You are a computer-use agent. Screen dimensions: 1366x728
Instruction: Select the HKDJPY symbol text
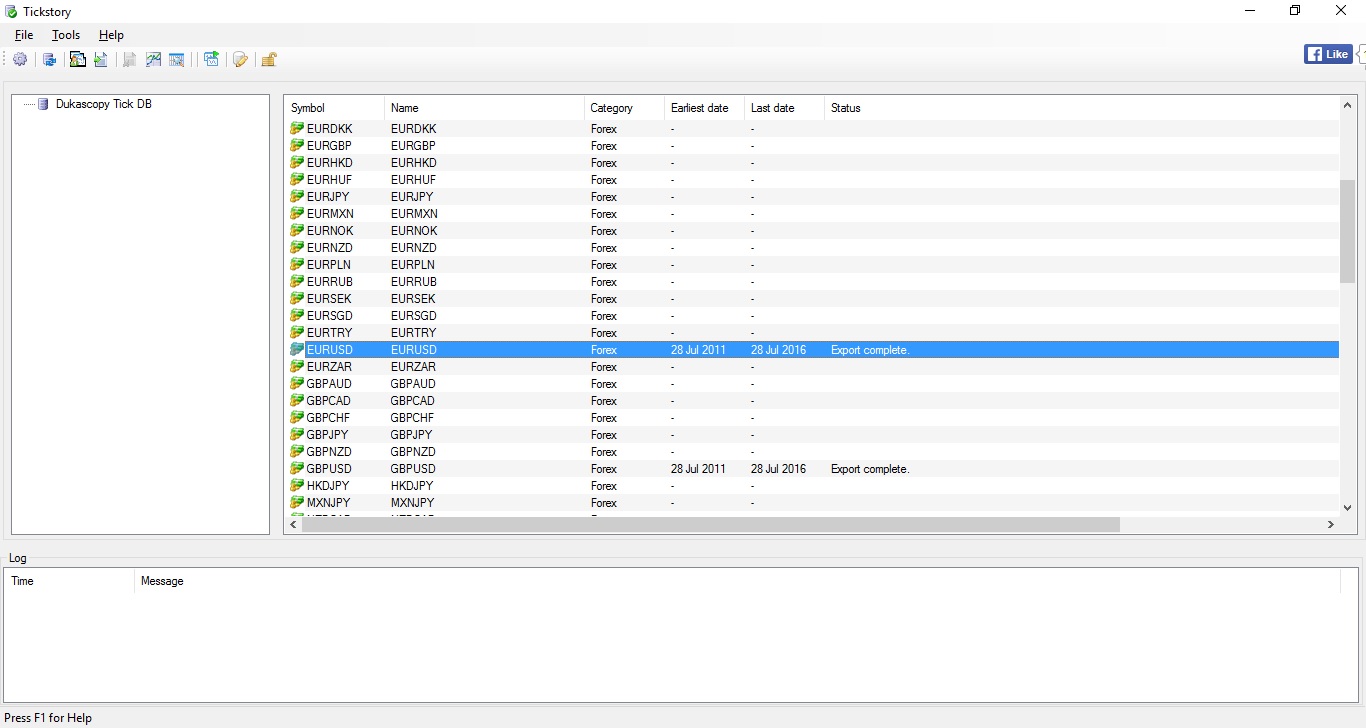[329, 486]
